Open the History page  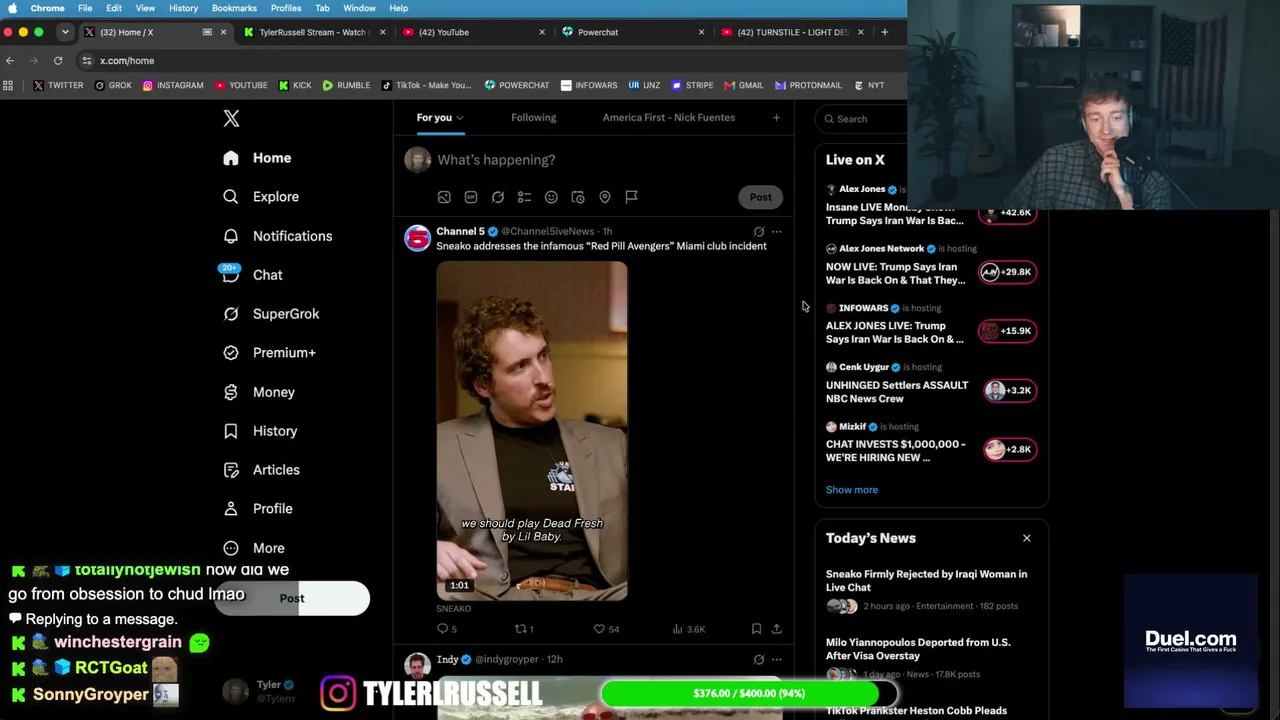260,431
